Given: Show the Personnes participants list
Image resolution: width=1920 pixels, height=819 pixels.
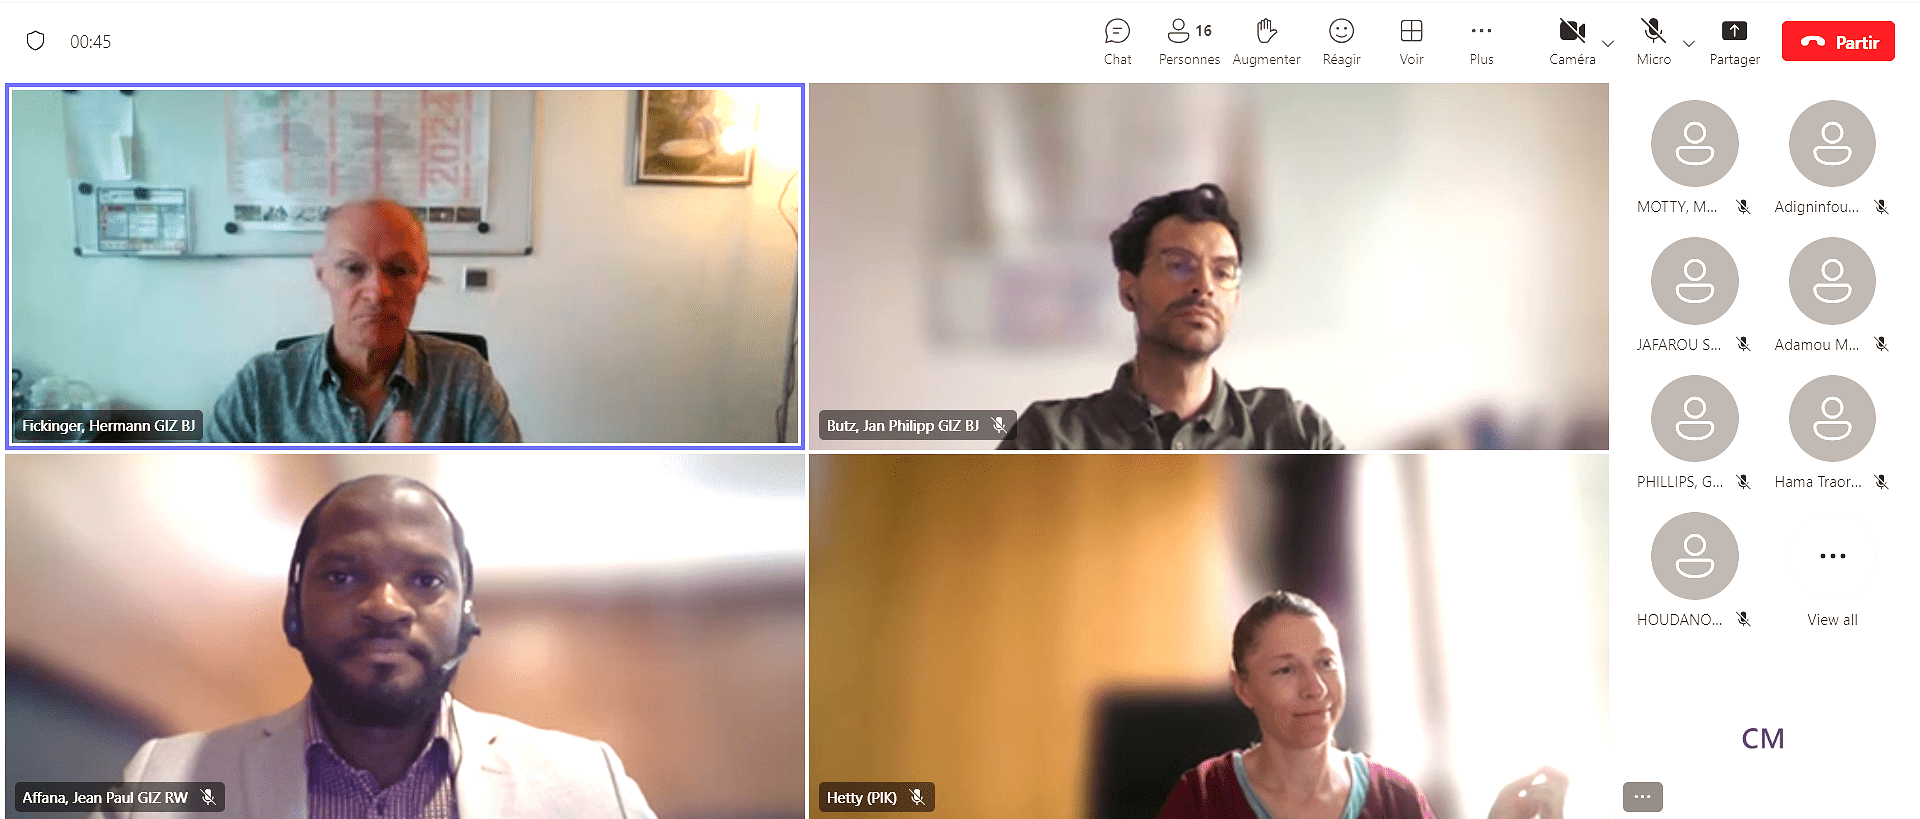Looking at the screenshot, I should (x=1188, y=42).
